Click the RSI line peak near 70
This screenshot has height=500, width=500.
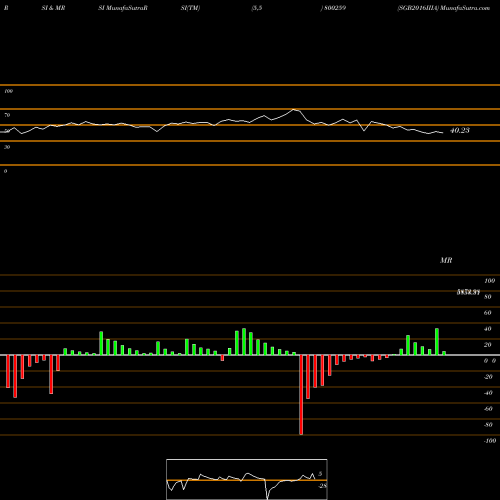294,109
